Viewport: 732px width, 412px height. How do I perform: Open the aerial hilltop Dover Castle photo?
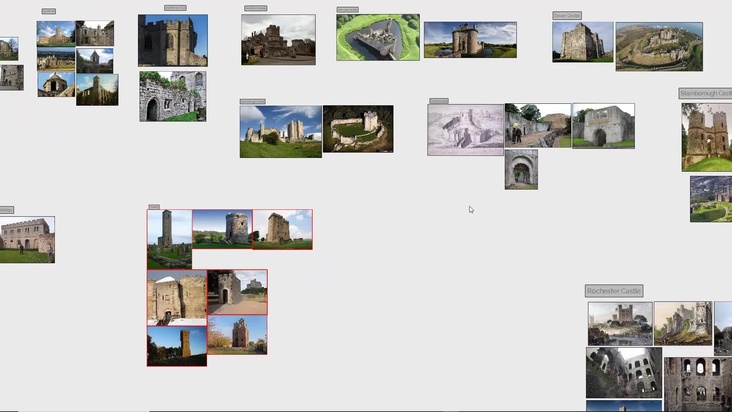point(658,46)
